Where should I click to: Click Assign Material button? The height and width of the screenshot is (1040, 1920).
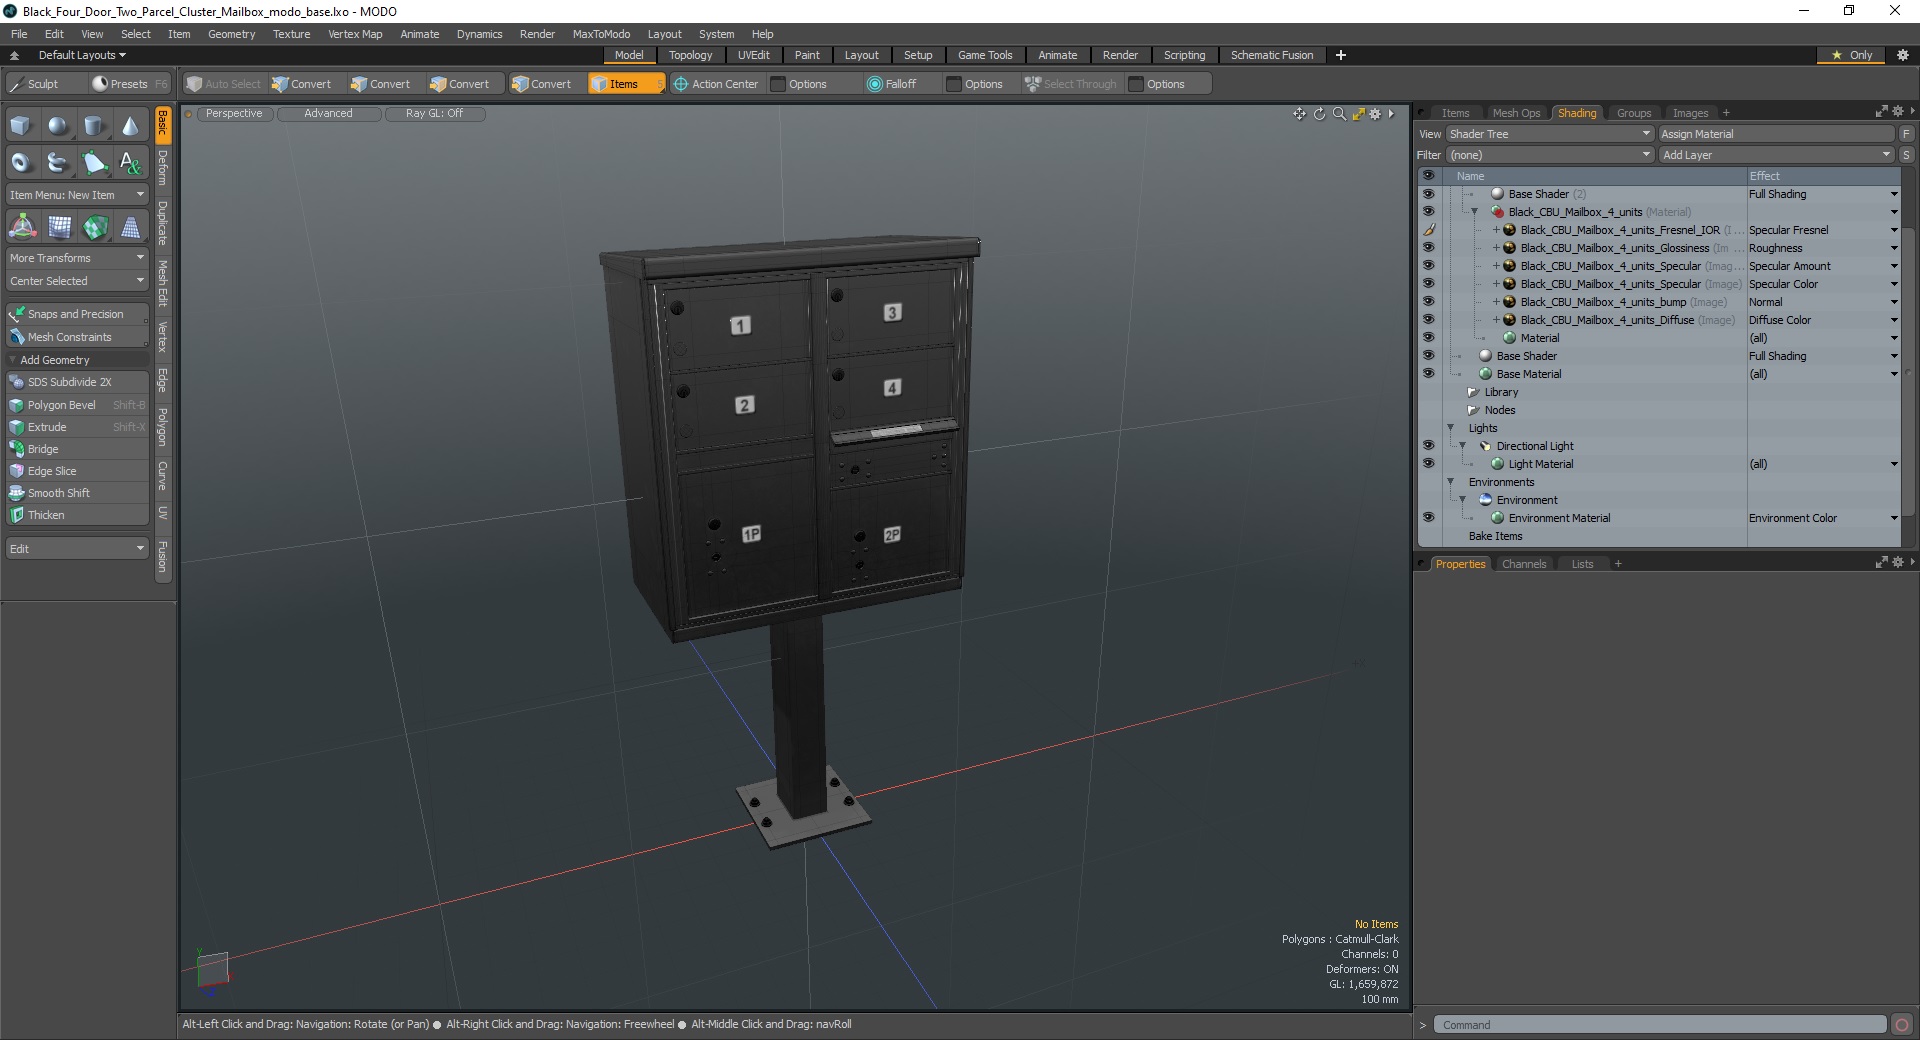click(1776, 134)
